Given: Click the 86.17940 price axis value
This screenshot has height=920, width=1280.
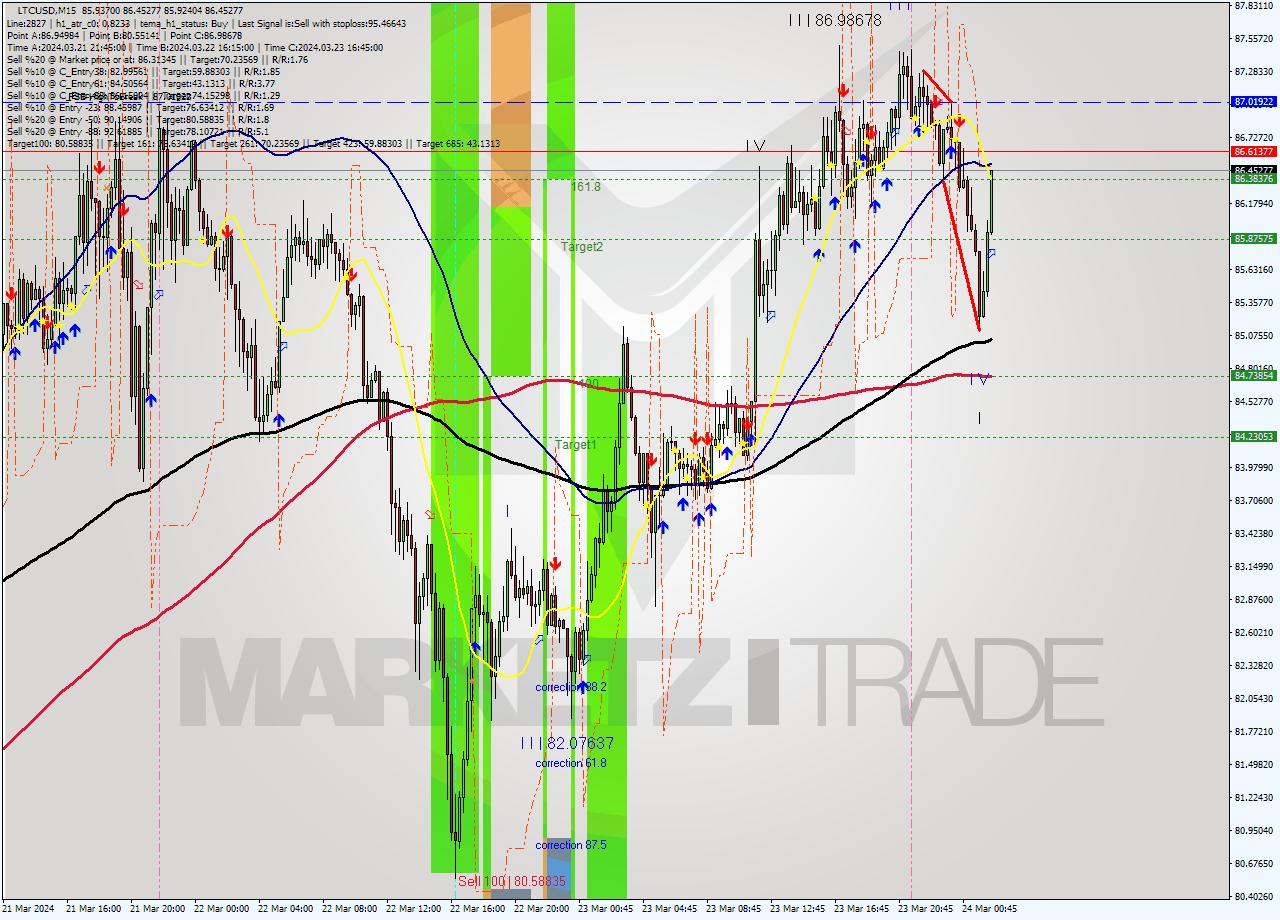Looking at the screenshot, I should point(1254,204).
